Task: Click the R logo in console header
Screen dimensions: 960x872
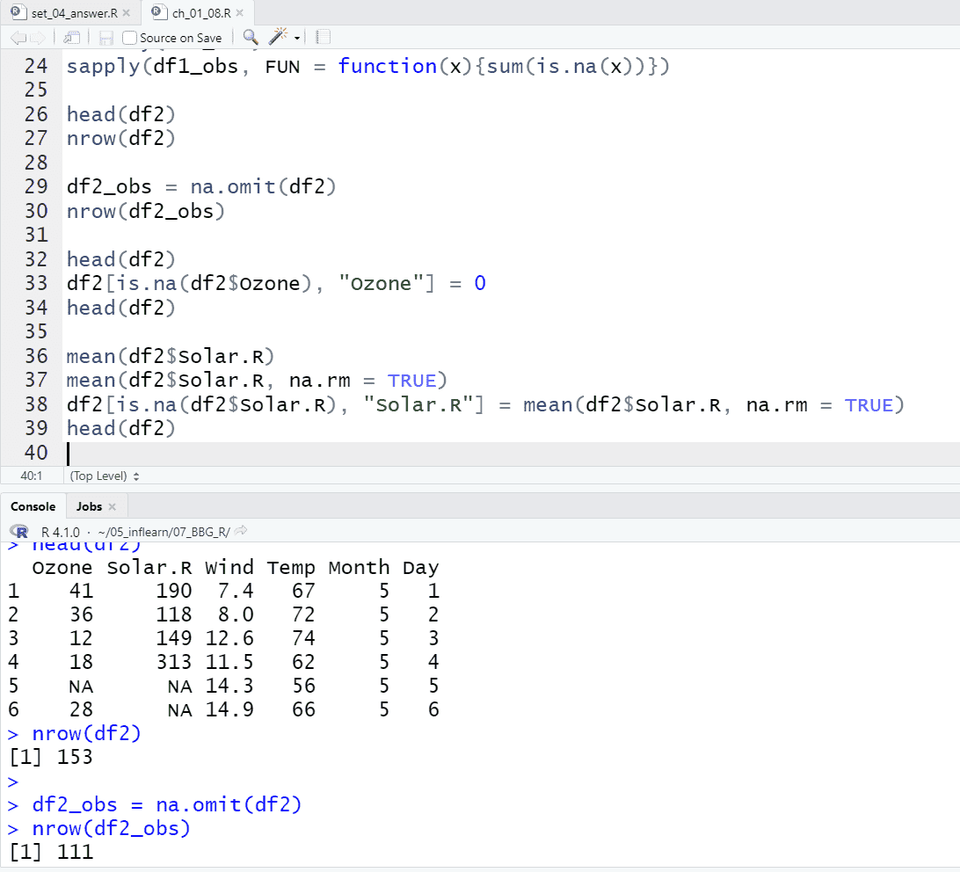Action: [20, 532]
